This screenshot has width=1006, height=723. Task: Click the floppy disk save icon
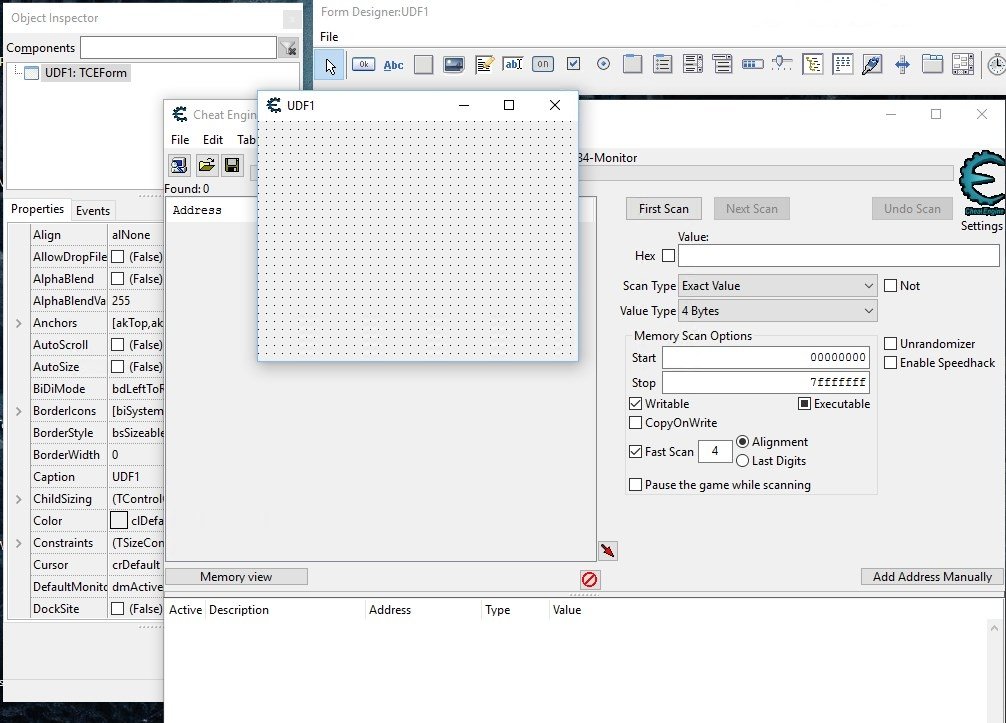(232, 165)
